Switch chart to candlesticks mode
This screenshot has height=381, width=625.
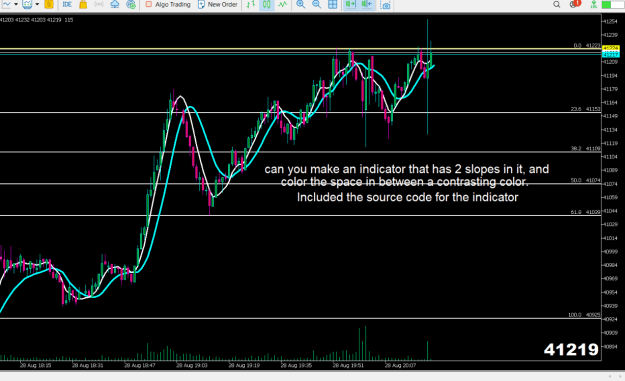click(x=266, y=4)
